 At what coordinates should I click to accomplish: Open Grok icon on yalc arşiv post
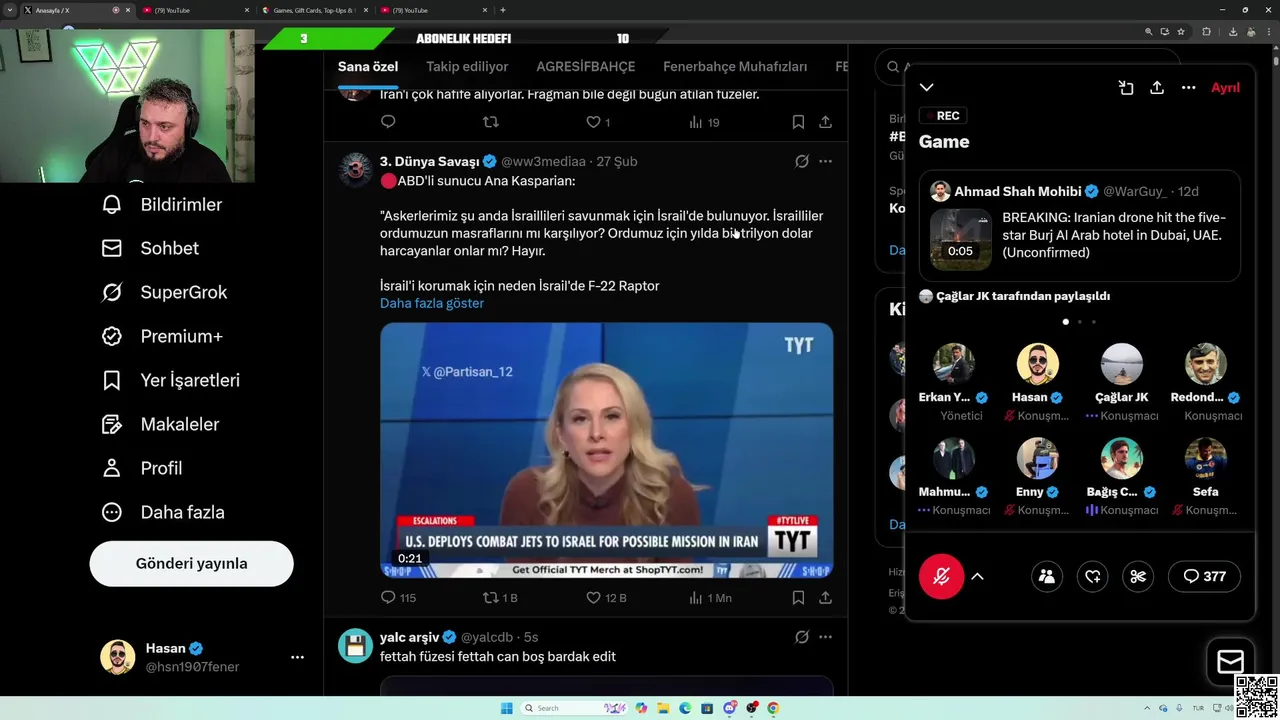coord(802,637)
